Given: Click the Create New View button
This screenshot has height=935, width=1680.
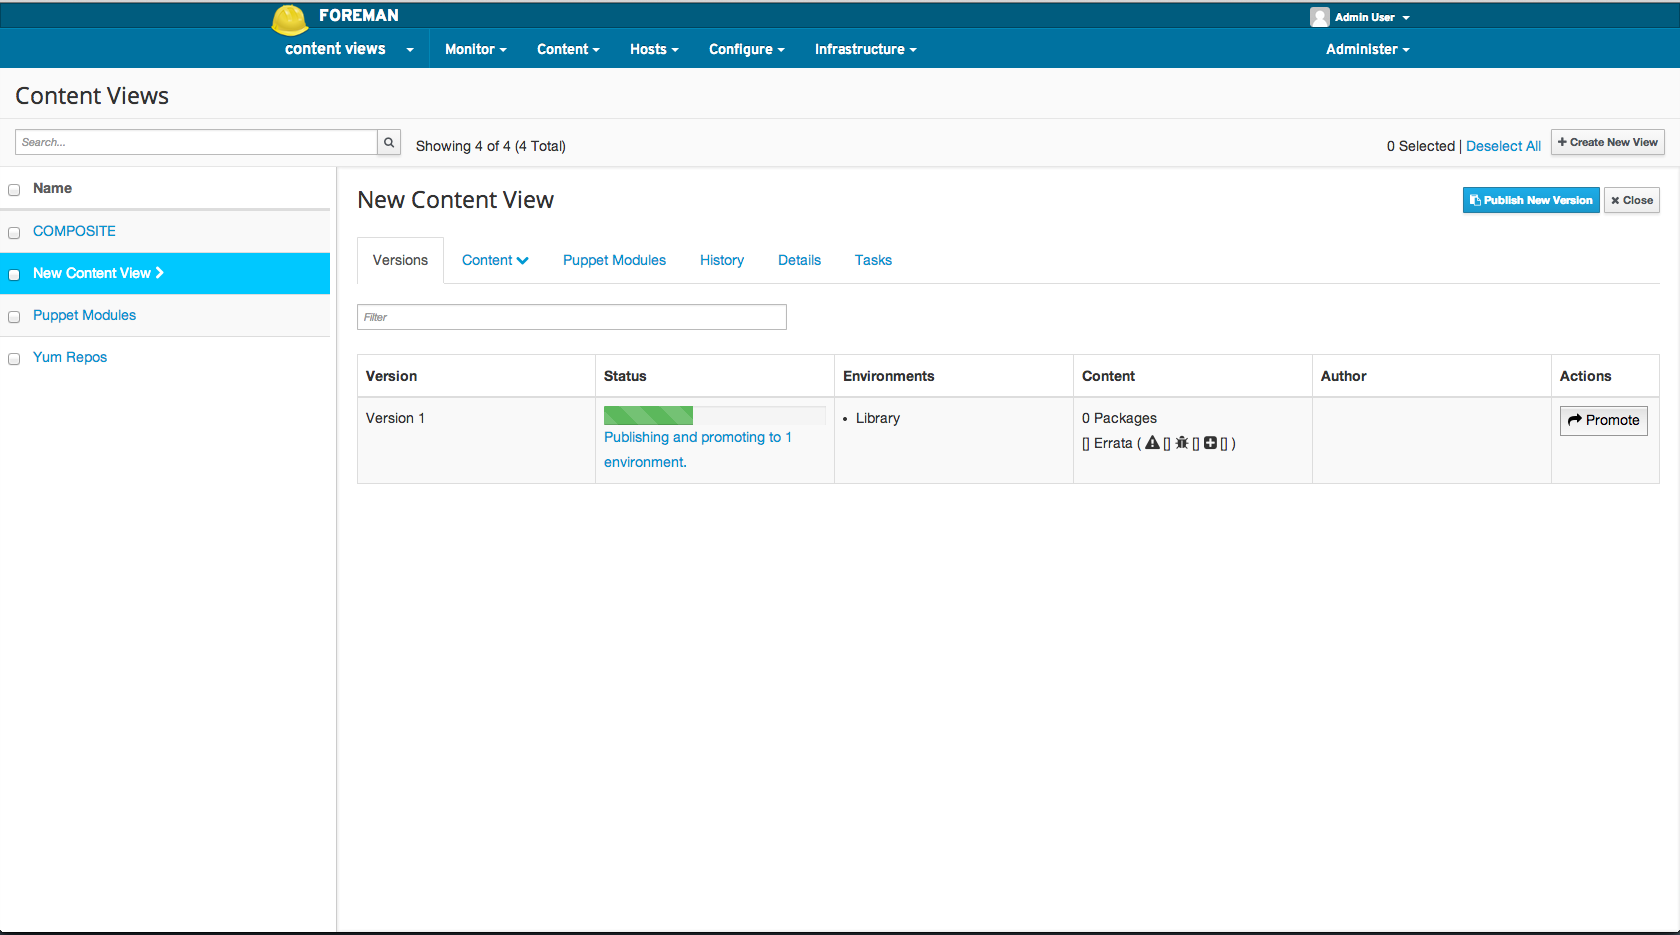Looking at the screenshot, I should tap(1608, 142).
